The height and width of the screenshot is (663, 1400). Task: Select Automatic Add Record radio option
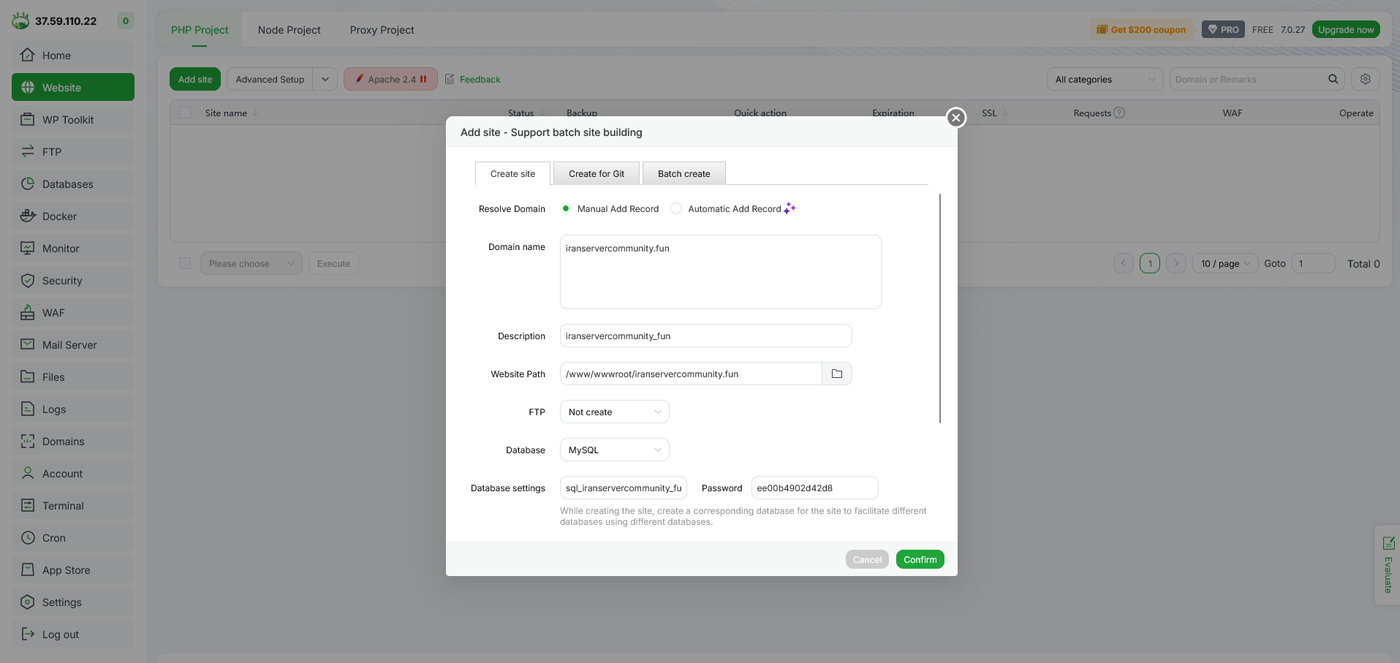(x=676, y=209)
